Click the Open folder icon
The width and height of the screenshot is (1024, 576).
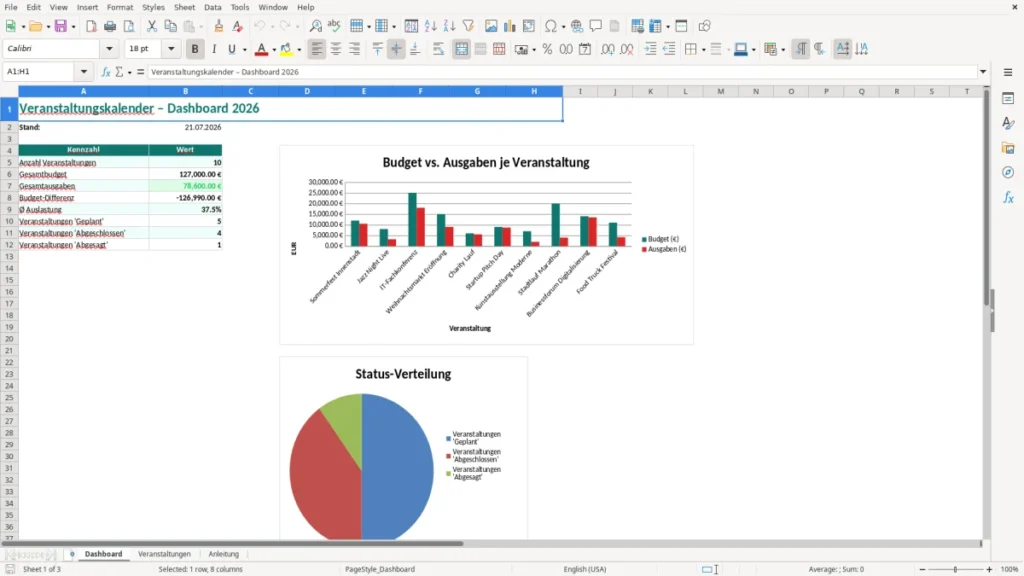click(35, 26)
